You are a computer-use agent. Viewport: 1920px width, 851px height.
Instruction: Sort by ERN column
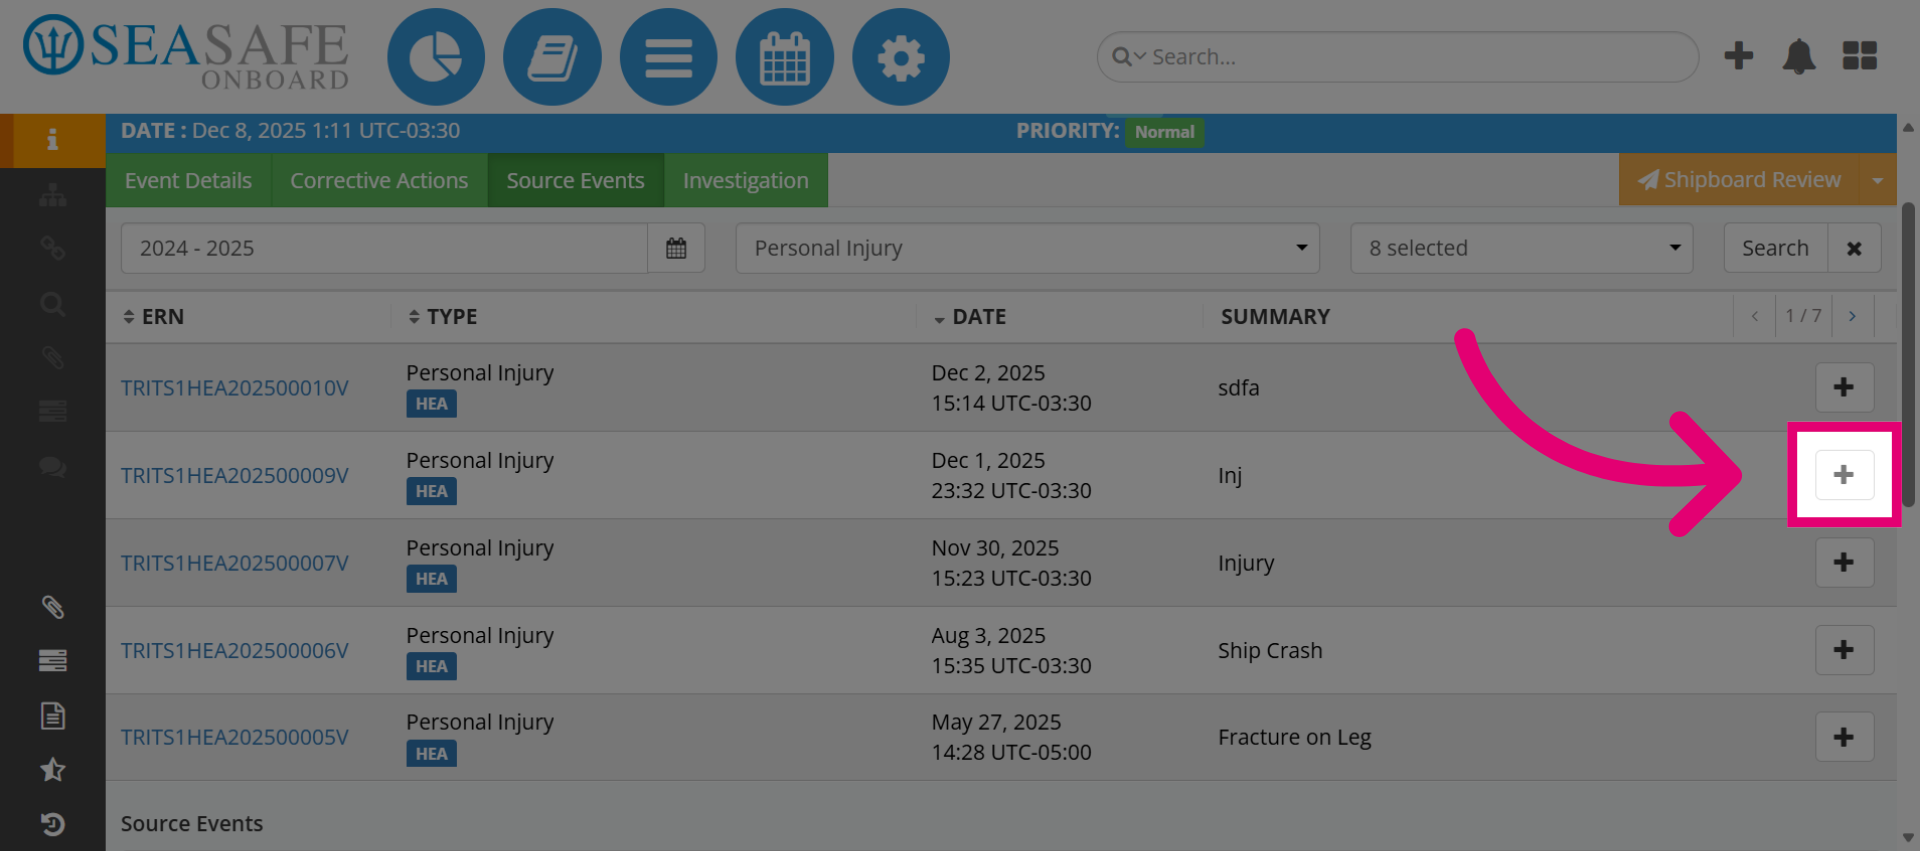click(x=153, y=316)
